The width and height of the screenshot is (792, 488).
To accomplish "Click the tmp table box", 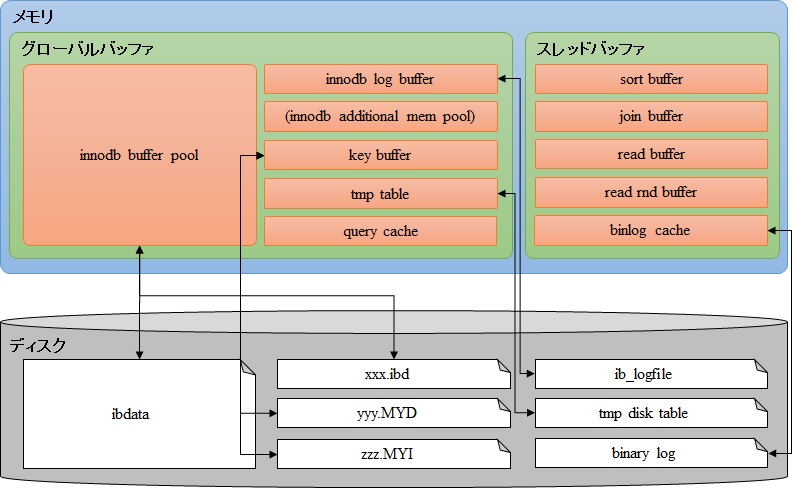I will (380, 194).
